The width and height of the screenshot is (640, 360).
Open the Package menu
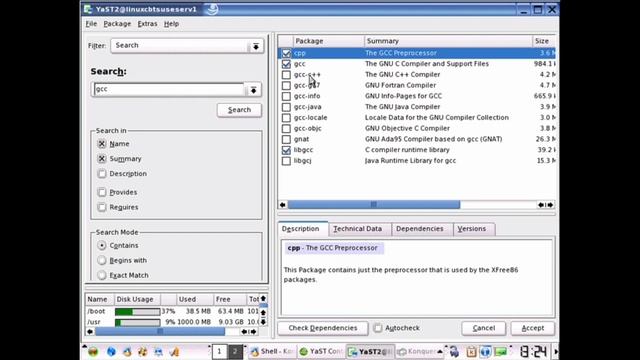point(117,24)
